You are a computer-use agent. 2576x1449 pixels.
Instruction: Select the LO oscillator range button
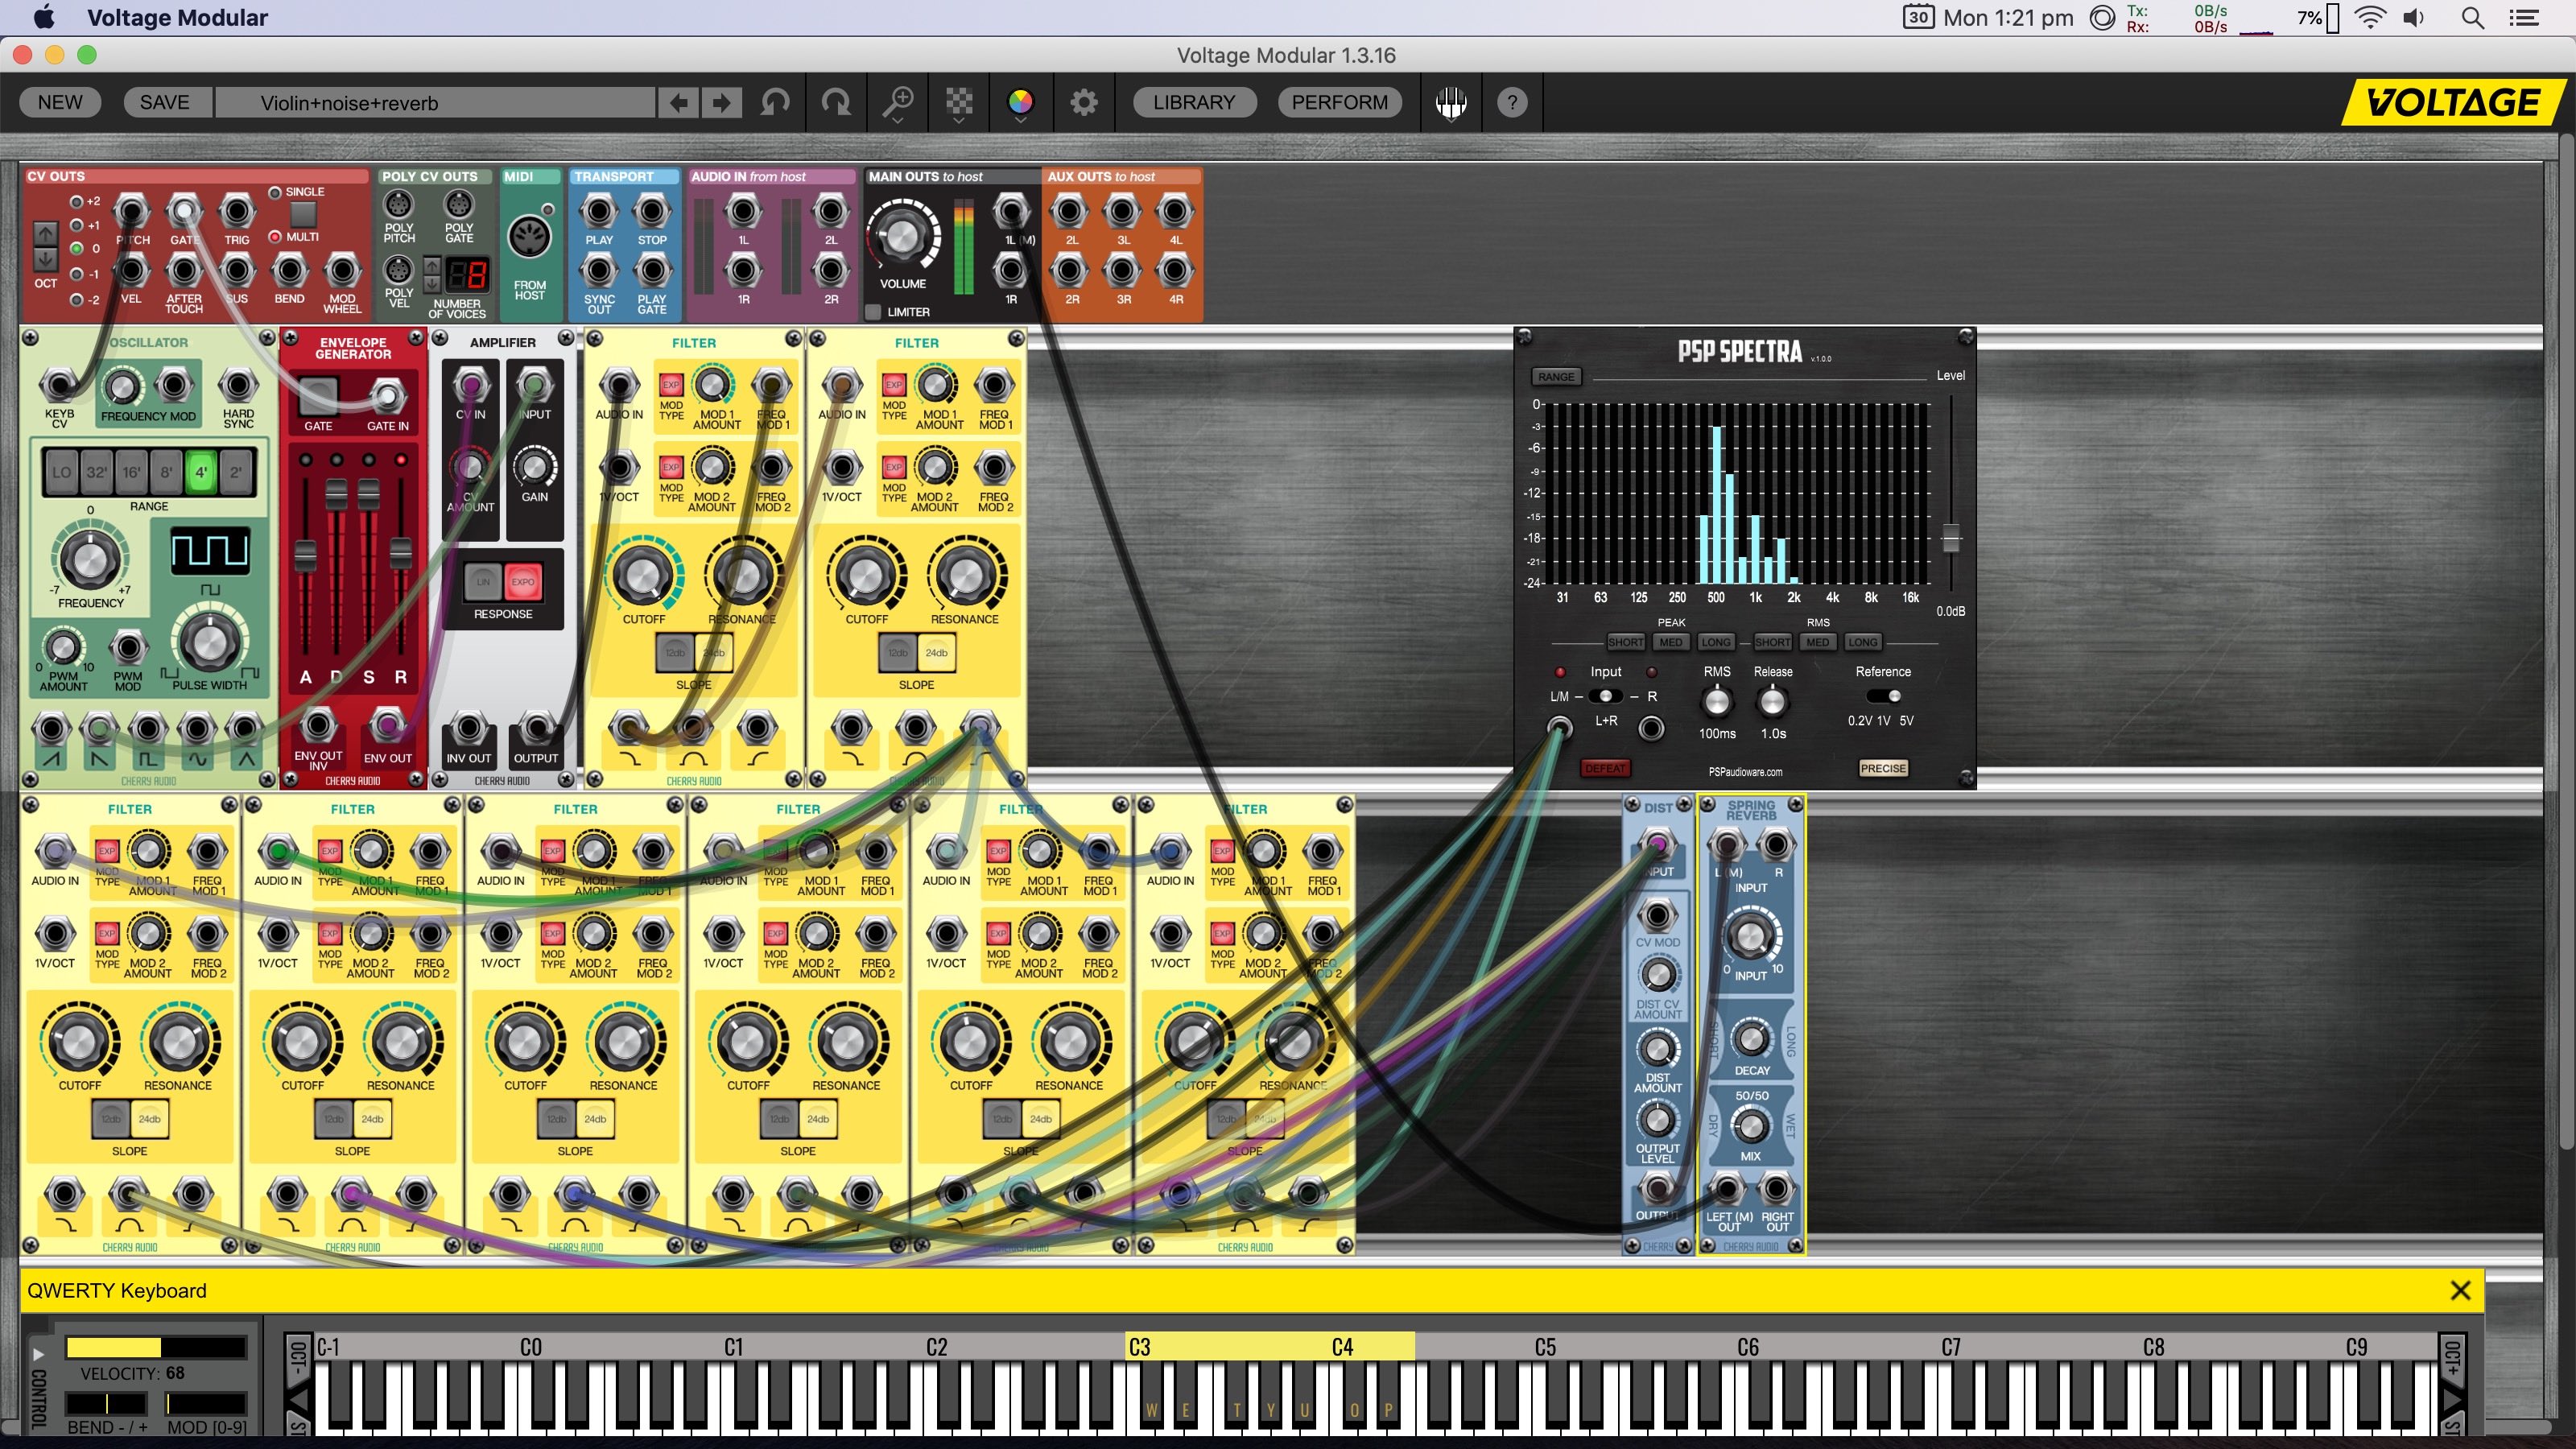coord(62,472)
